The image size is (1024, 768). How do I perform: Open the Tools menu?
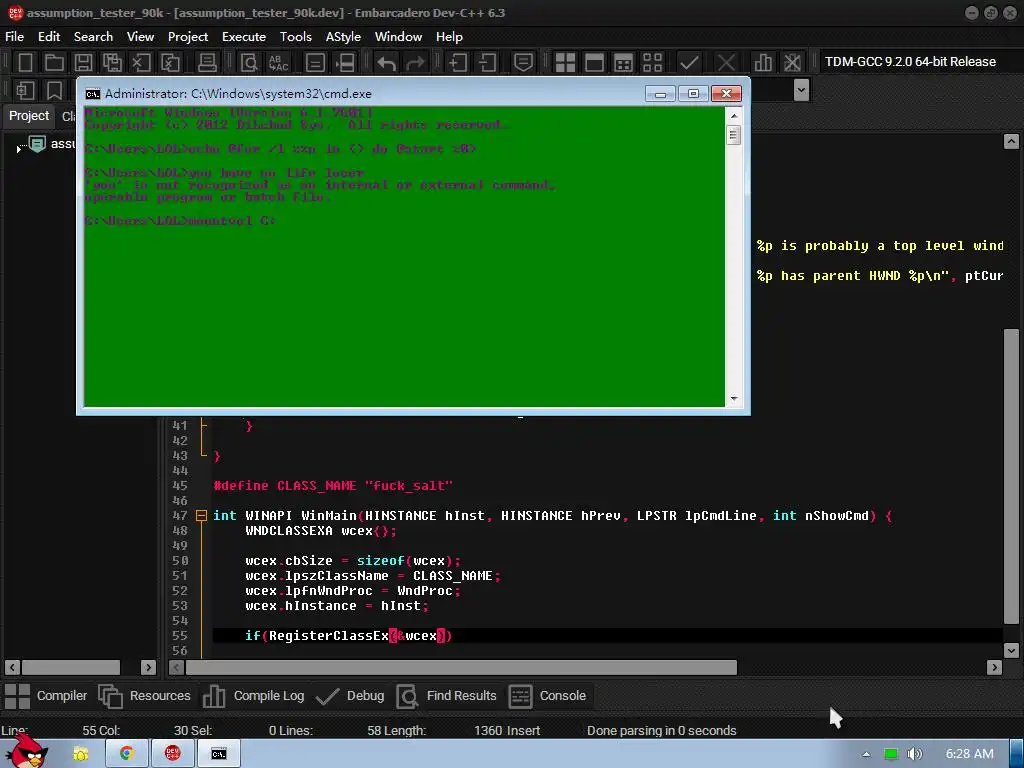coord(296,37)
